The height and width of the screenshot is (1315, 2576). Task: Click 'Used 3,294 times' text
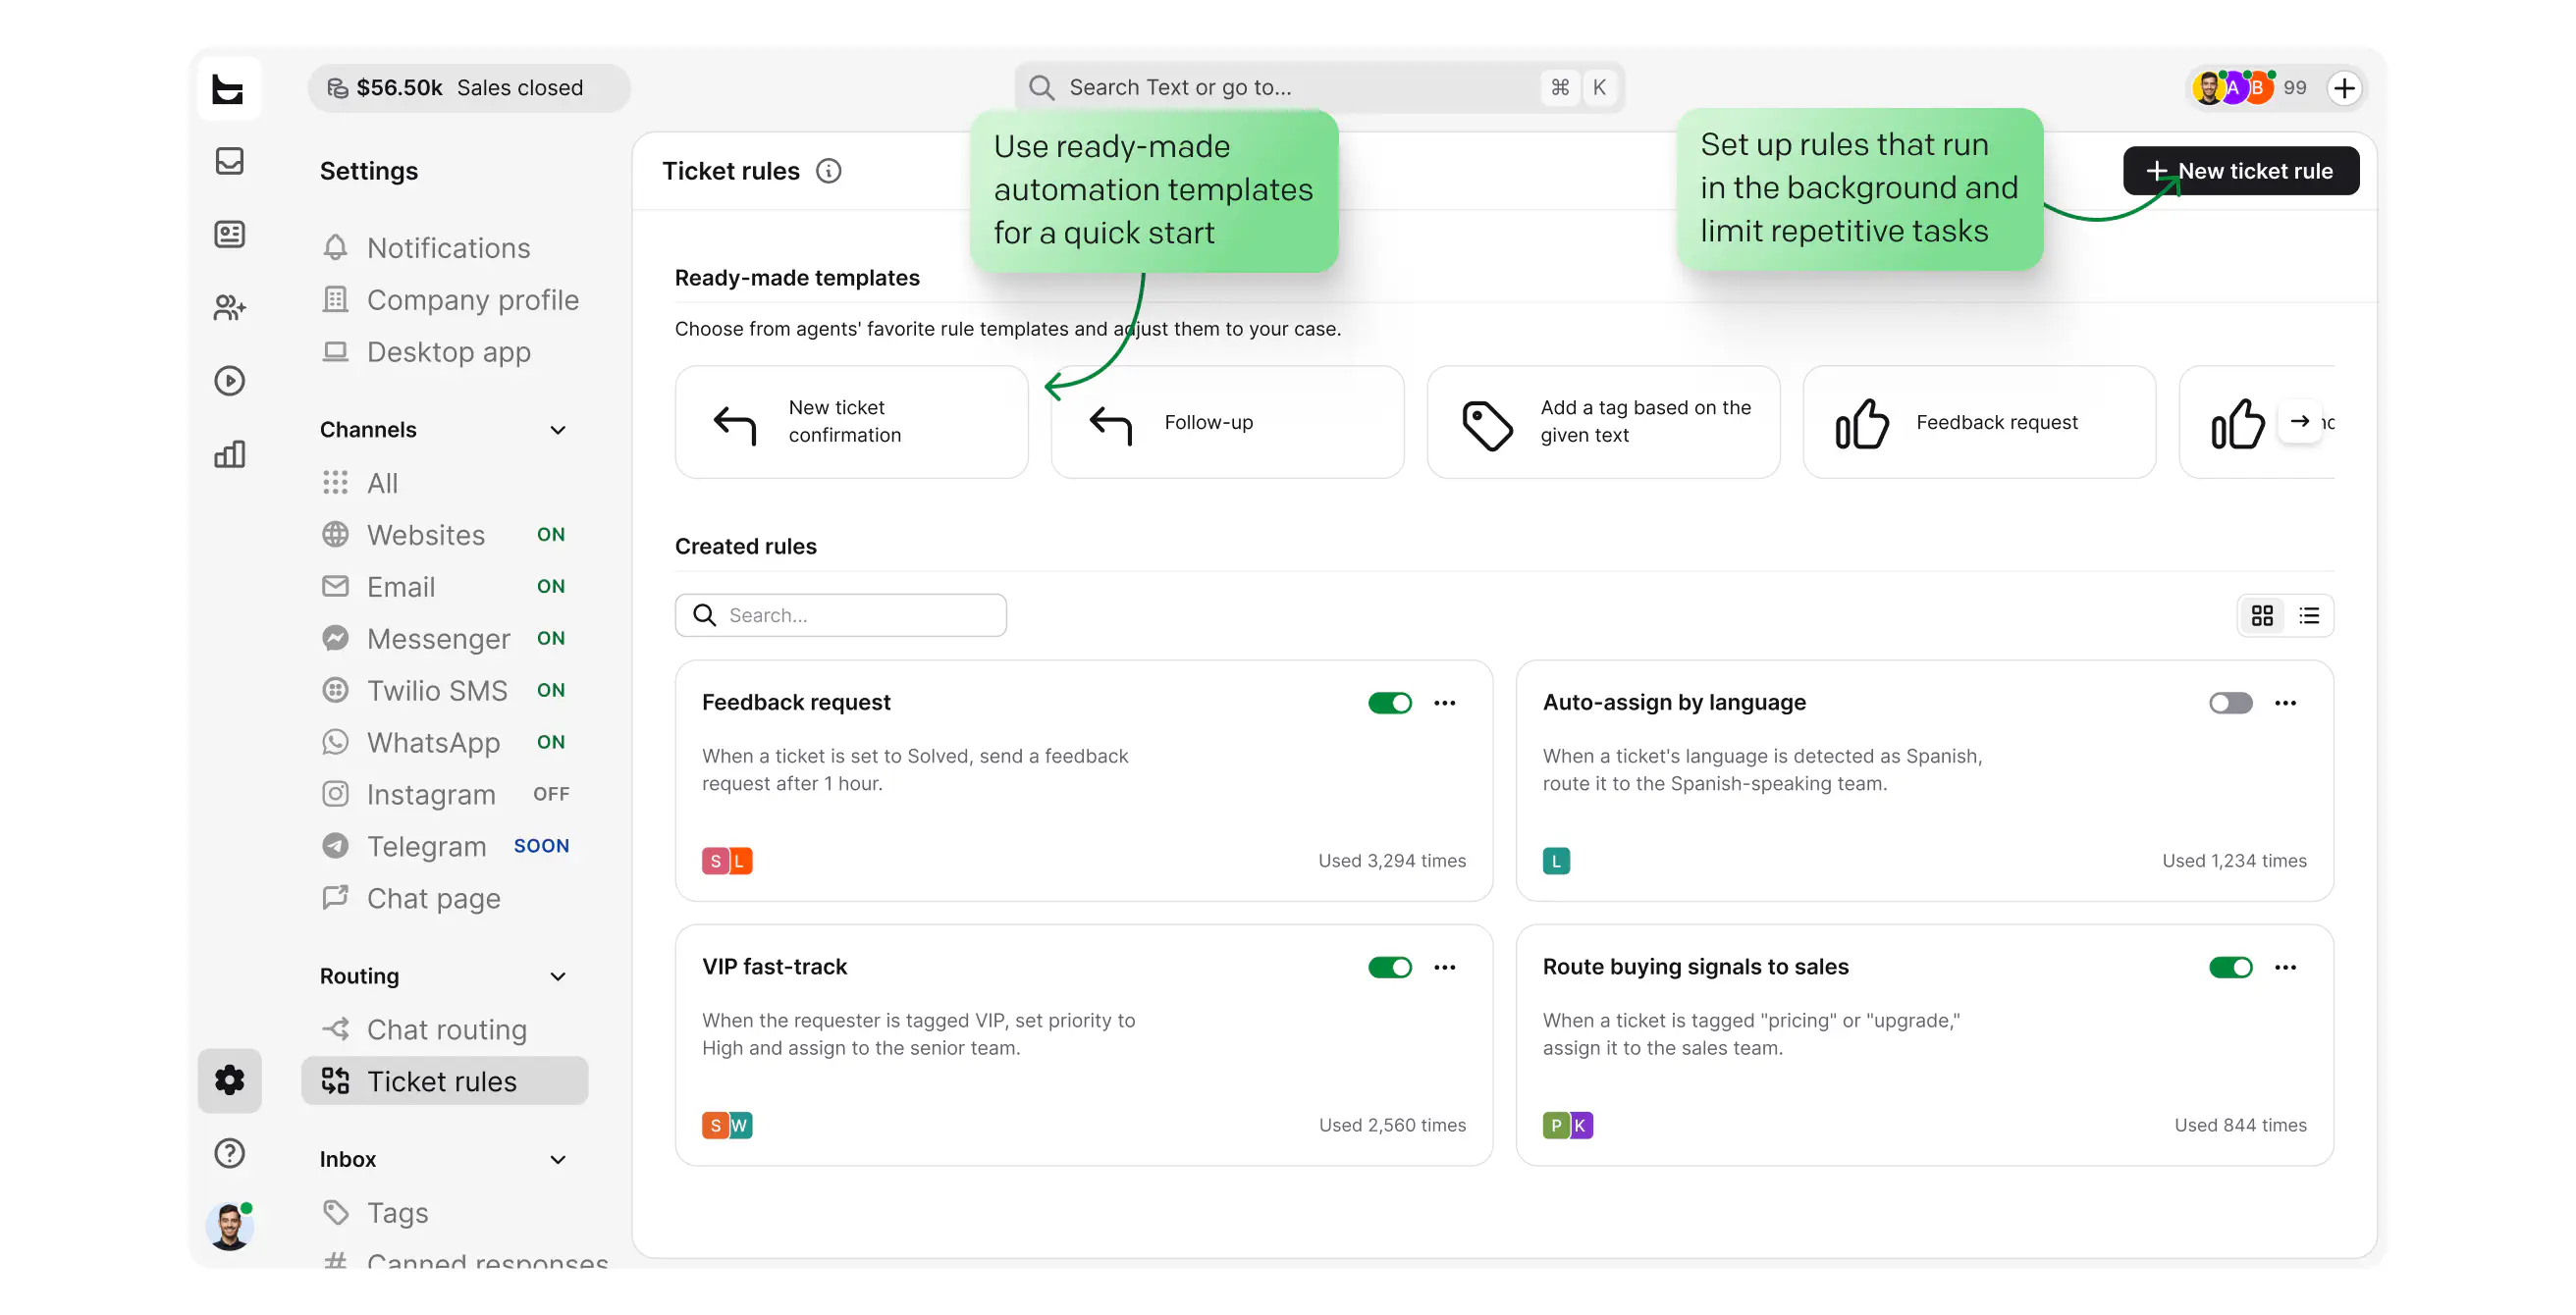(x=1391, y=861)
